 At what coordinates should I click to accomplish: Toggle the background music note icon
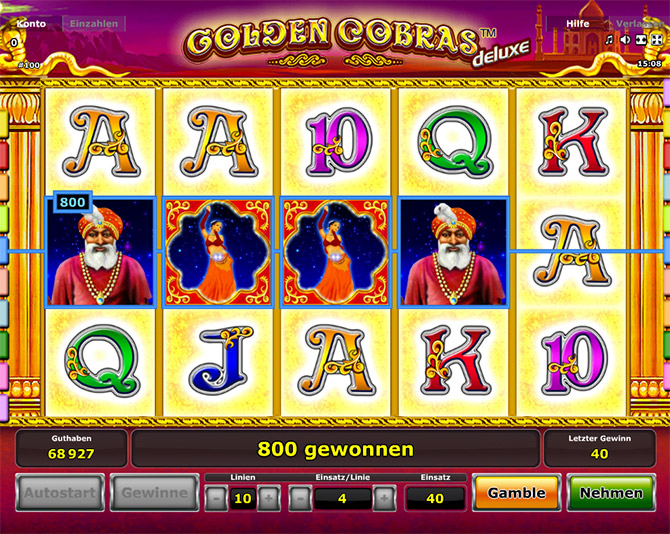(x=609, y=40)
